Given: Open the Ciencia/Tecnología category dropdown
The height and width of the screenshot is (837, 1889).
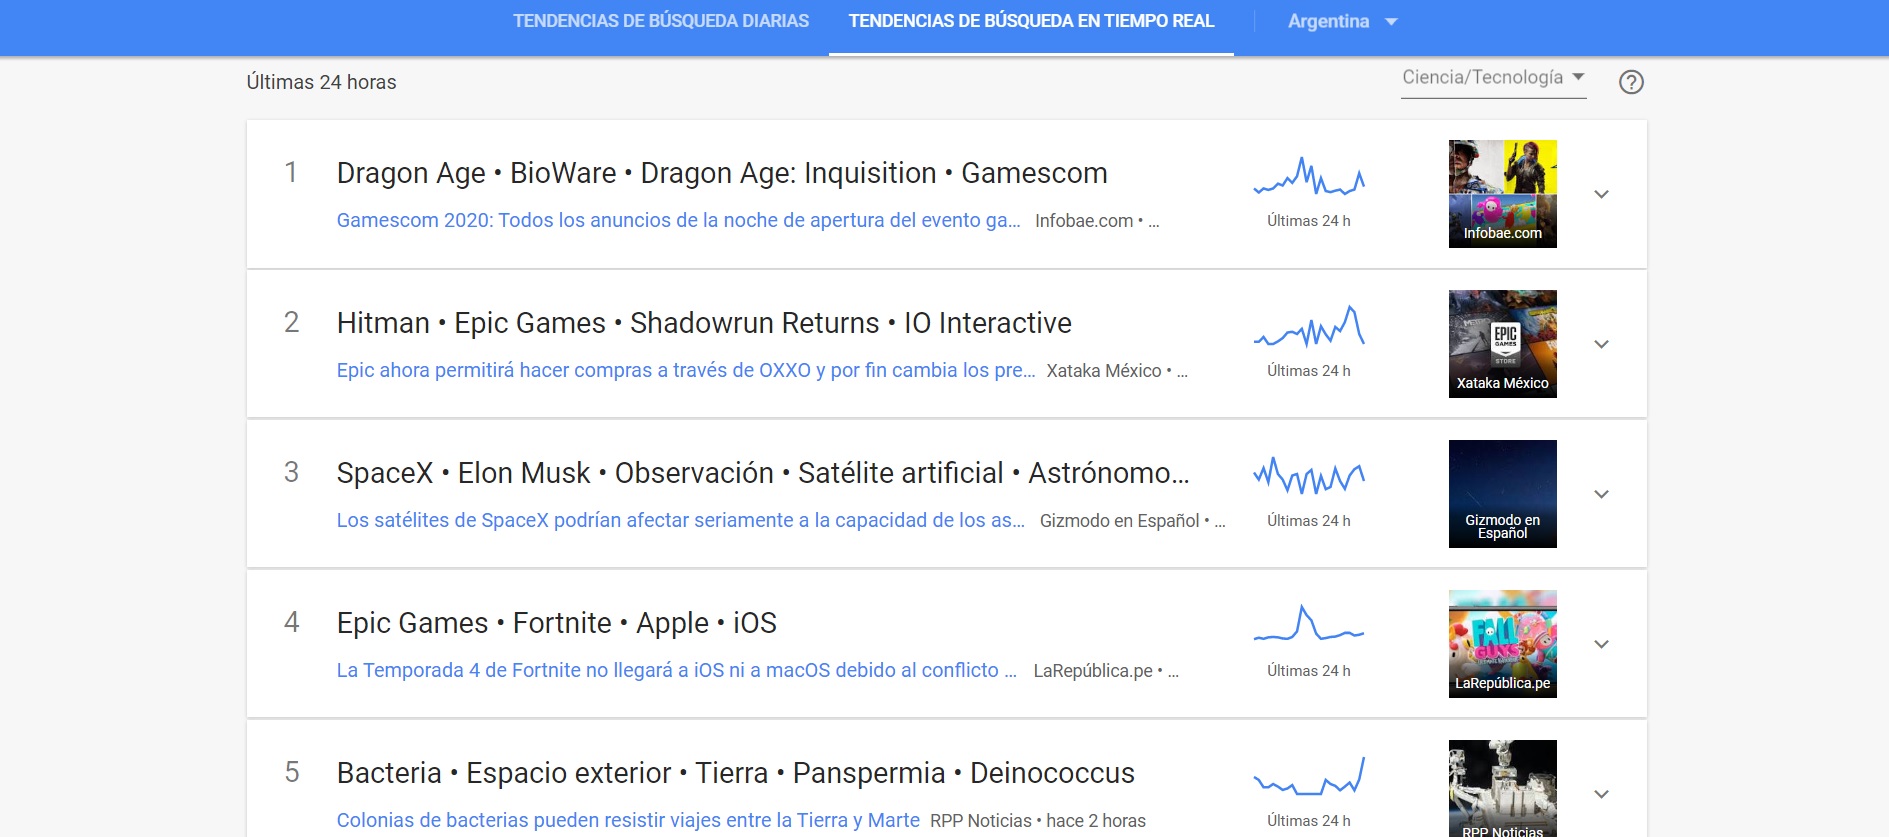Looking at the screenshot, I should (1493, 78).
